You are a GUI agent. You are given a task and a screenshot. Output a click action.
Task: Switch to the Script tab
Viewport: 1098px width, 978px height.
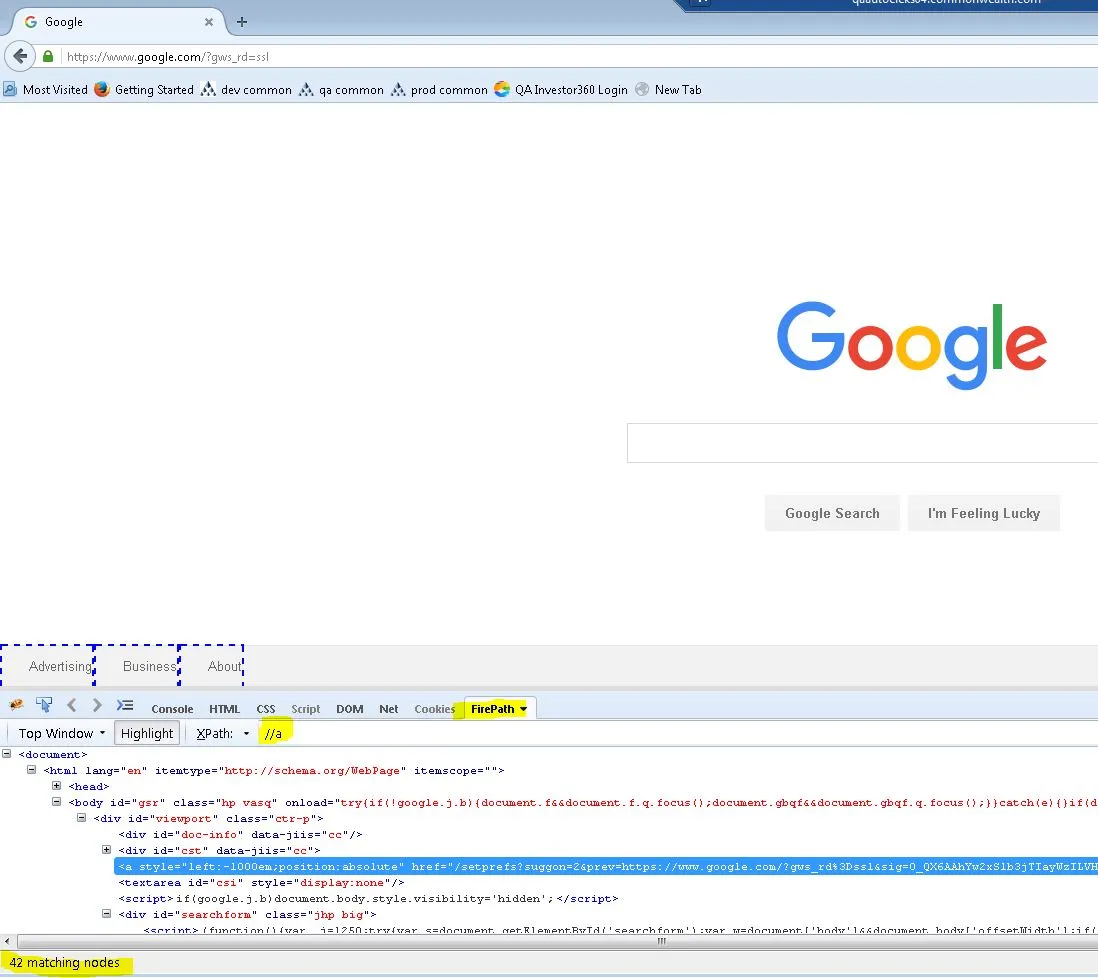click(x=305, y=709)
